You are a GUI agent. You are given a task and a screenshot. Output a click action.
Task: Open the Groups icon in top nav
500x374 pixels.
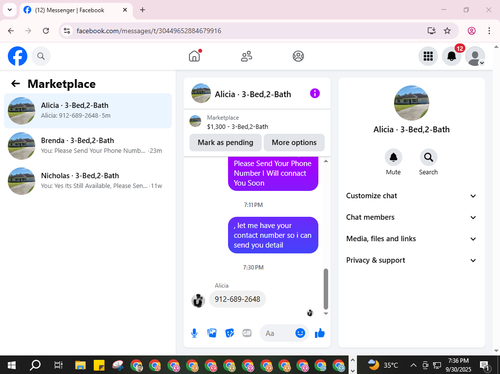point(298,56)
